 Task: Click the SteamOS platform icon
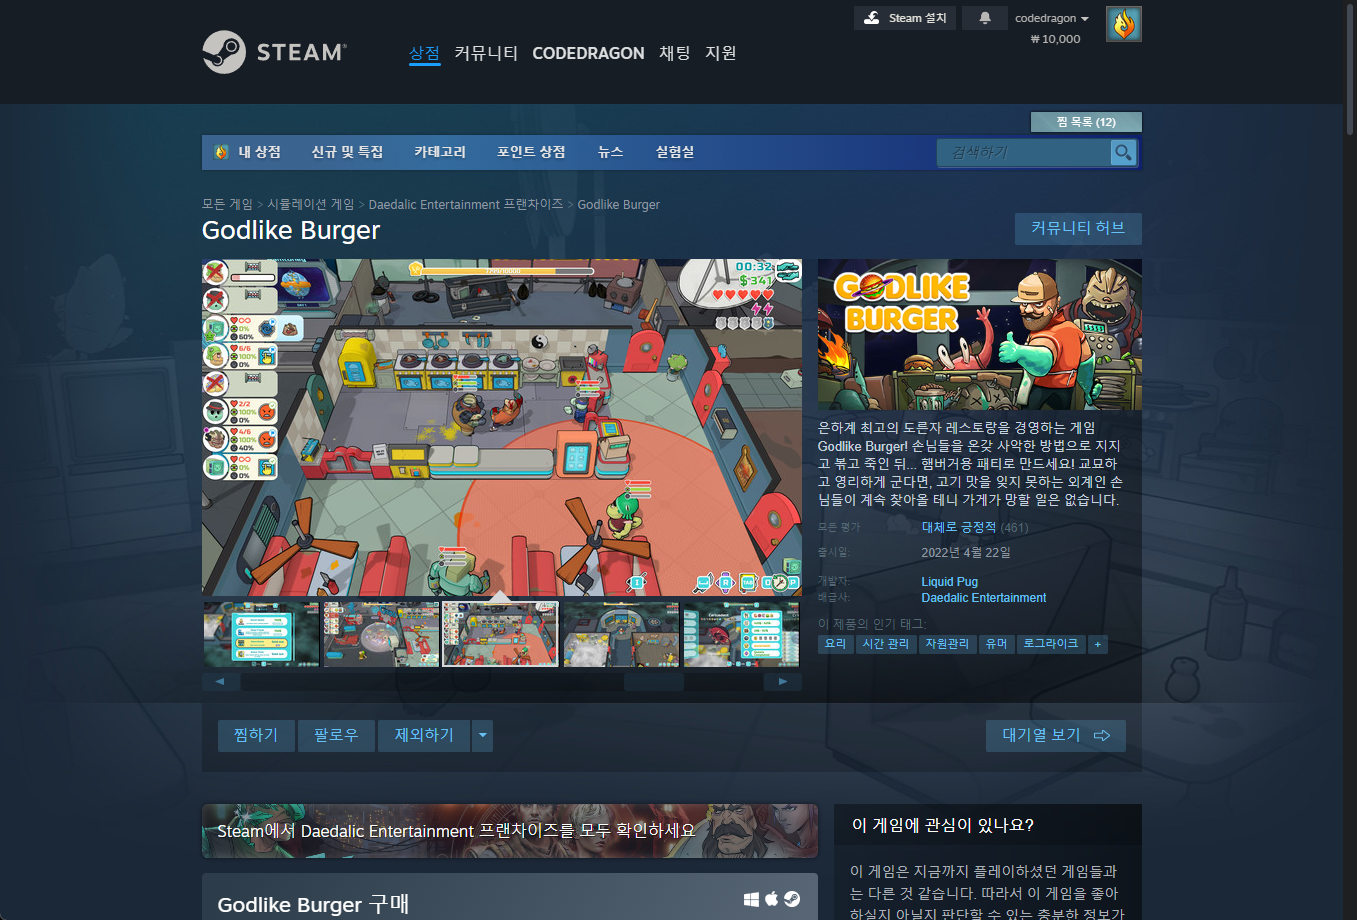tap(792, 899)
